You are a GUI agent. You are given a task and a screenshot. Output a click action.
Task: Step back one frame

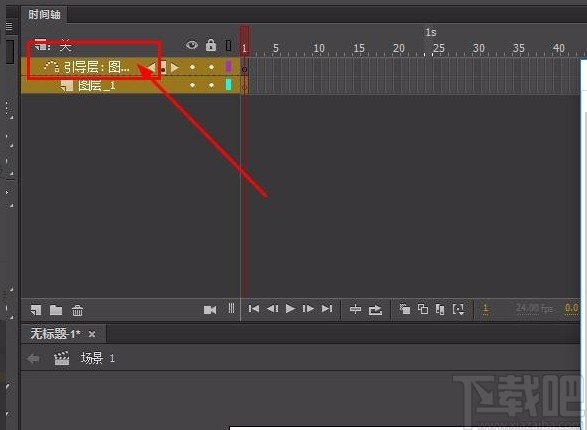coord(272,309)
